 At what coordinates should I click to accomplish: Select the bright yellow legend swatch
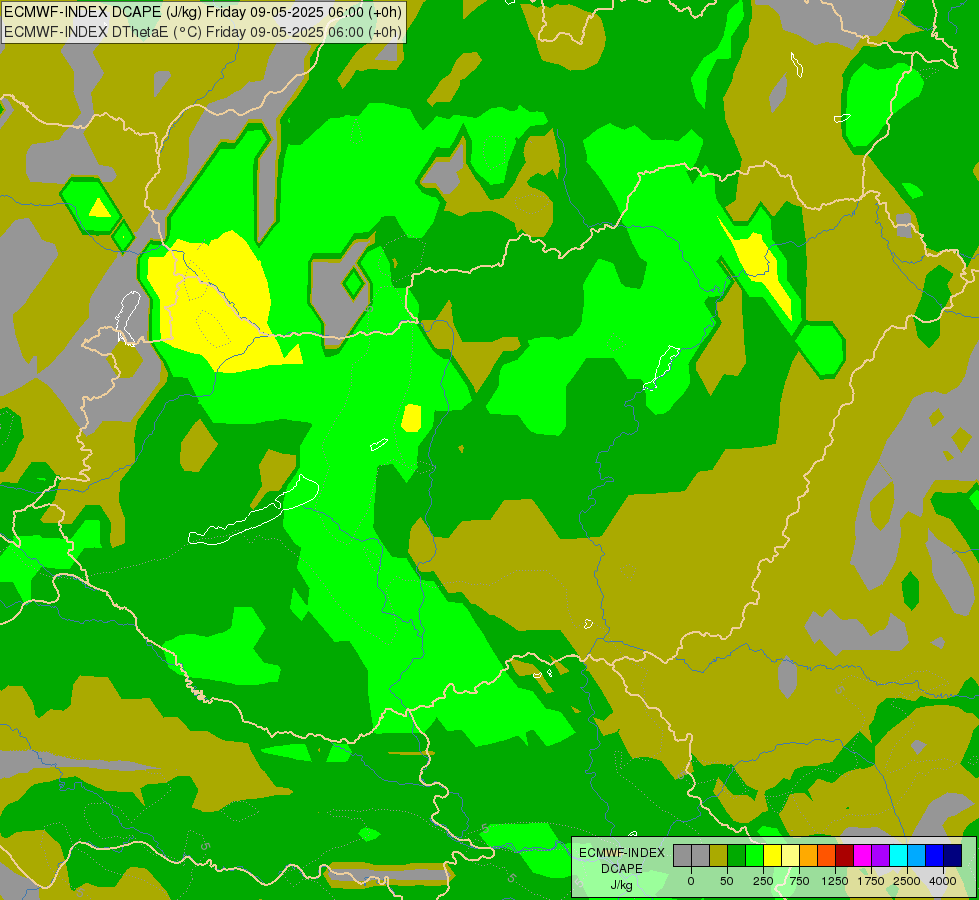(772, 856)
